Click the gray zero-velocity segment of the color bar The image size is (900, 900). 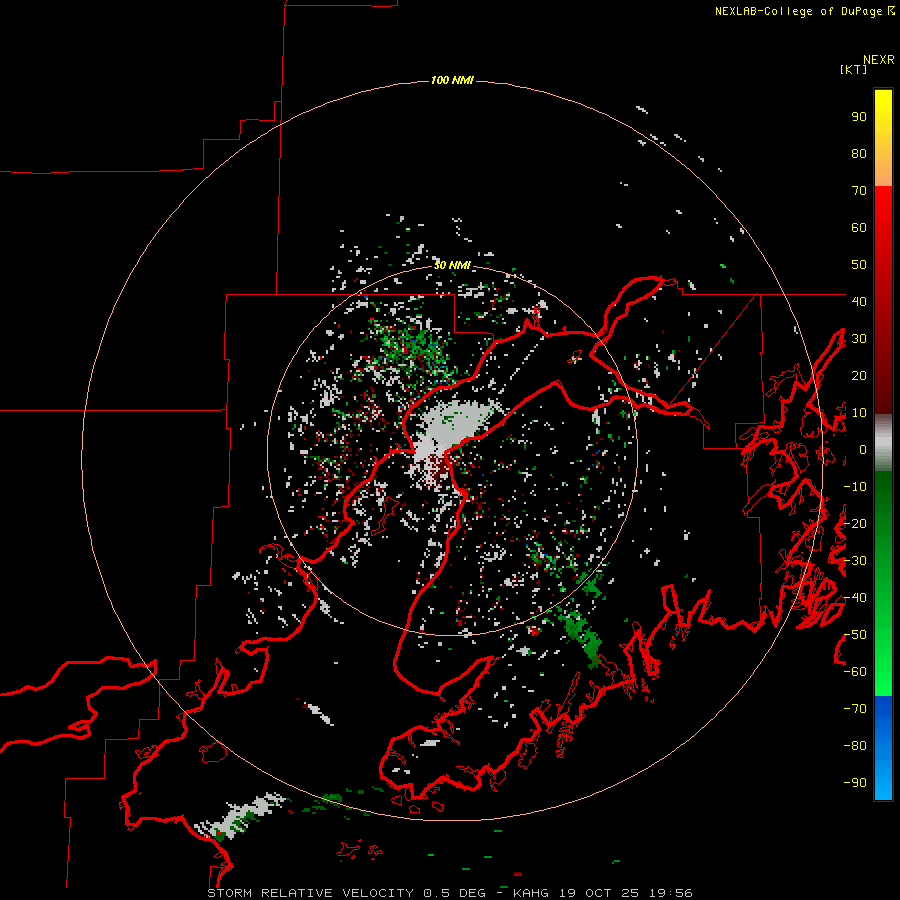coord(883,443)
